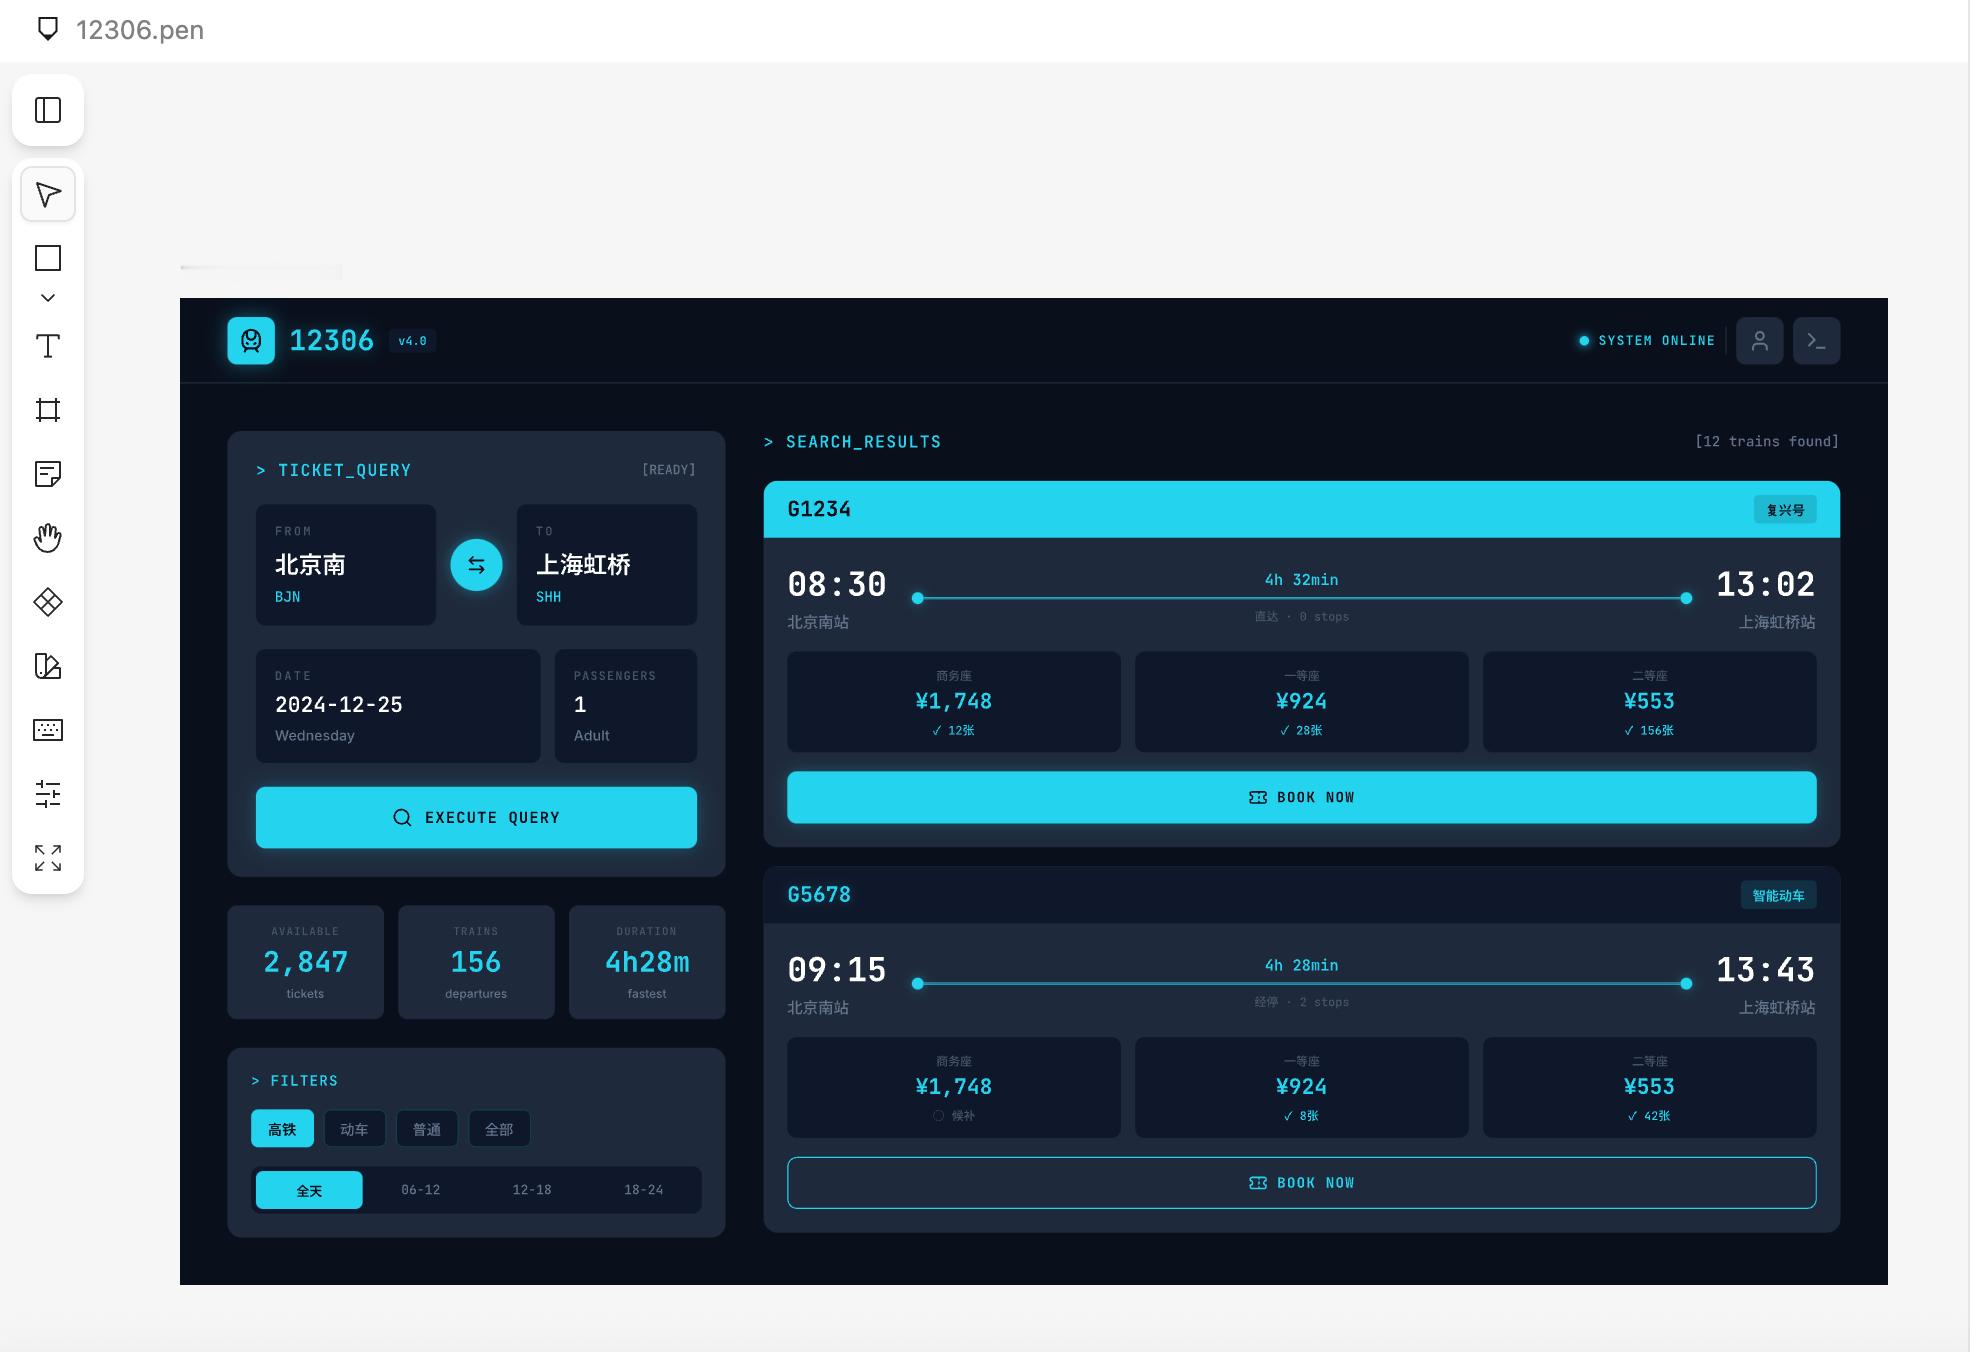Click BOOK NOW for train G1234
1970x1352 pixels.
(x=1301, y=797)
